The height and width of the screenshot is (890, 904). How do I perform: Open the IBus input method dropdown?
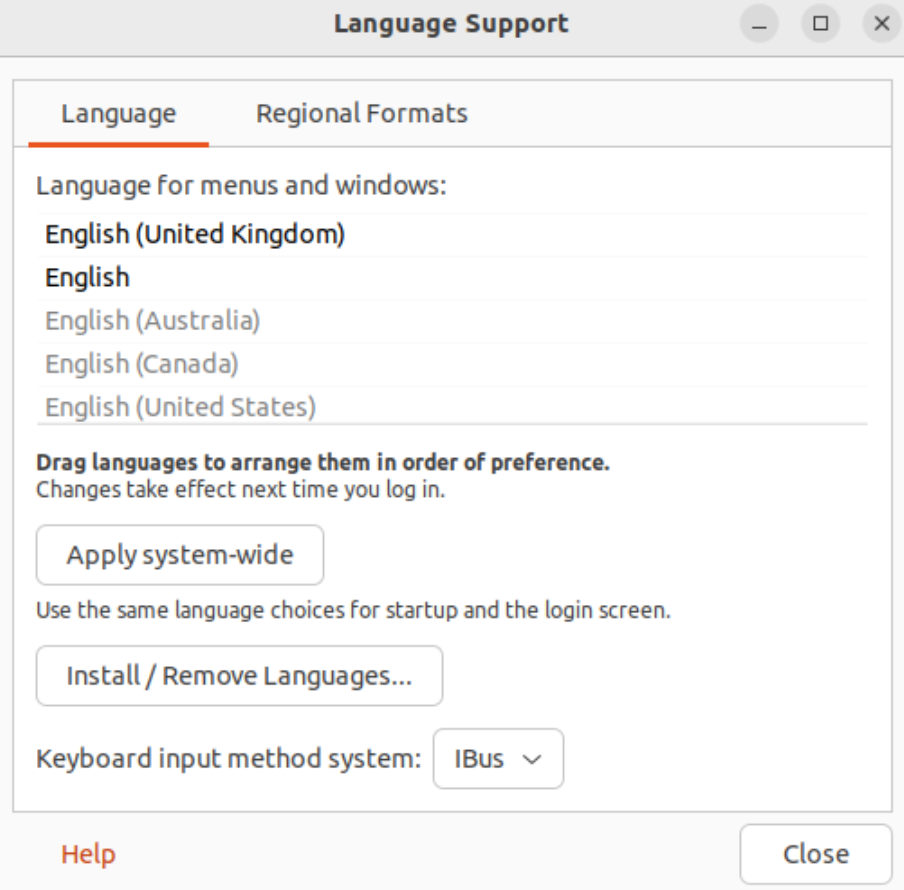pos(498,759)
